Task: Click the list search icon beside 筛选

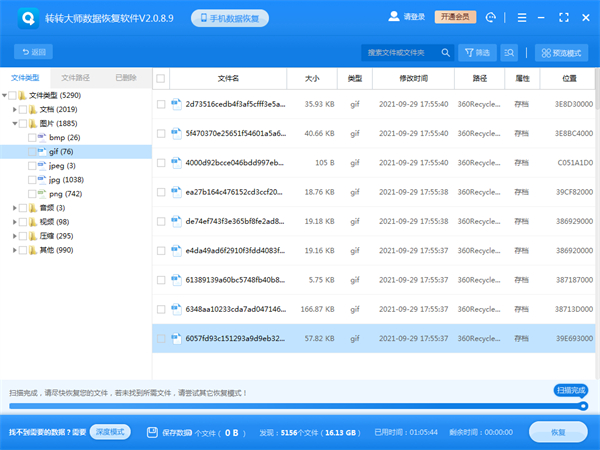Action: click(511, 52)
